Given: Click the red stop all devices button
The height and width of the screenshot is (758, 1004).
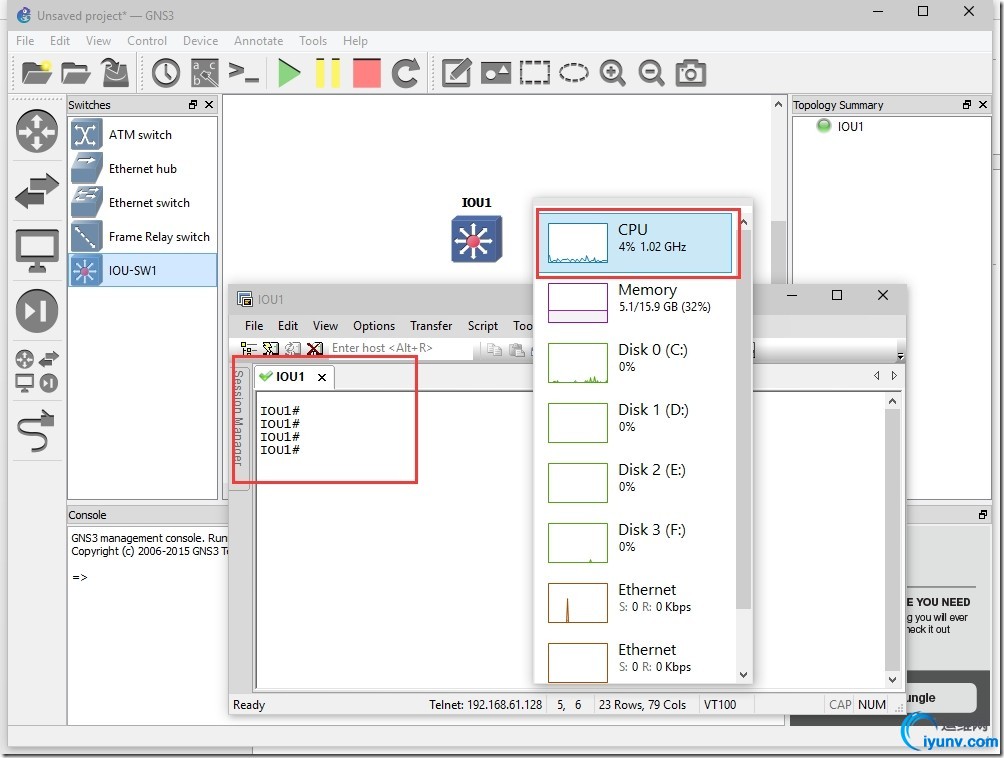Looking at the screenshot, I should [x=367, y=73].
